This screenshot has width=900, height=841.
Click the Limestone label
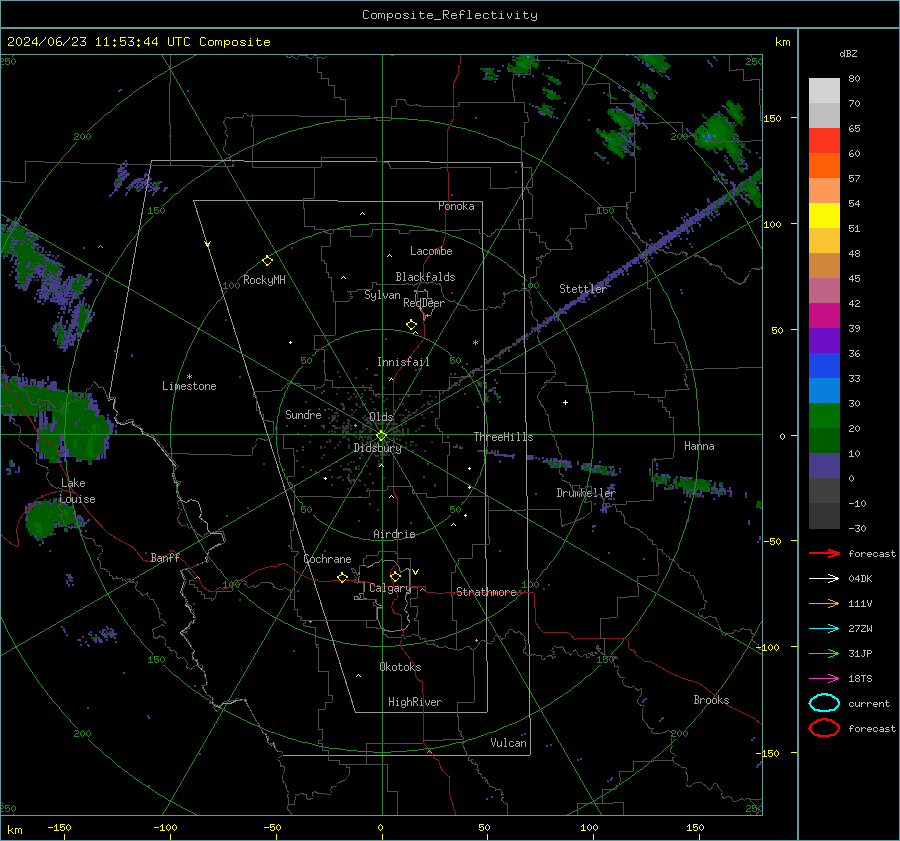pos(189,386)
